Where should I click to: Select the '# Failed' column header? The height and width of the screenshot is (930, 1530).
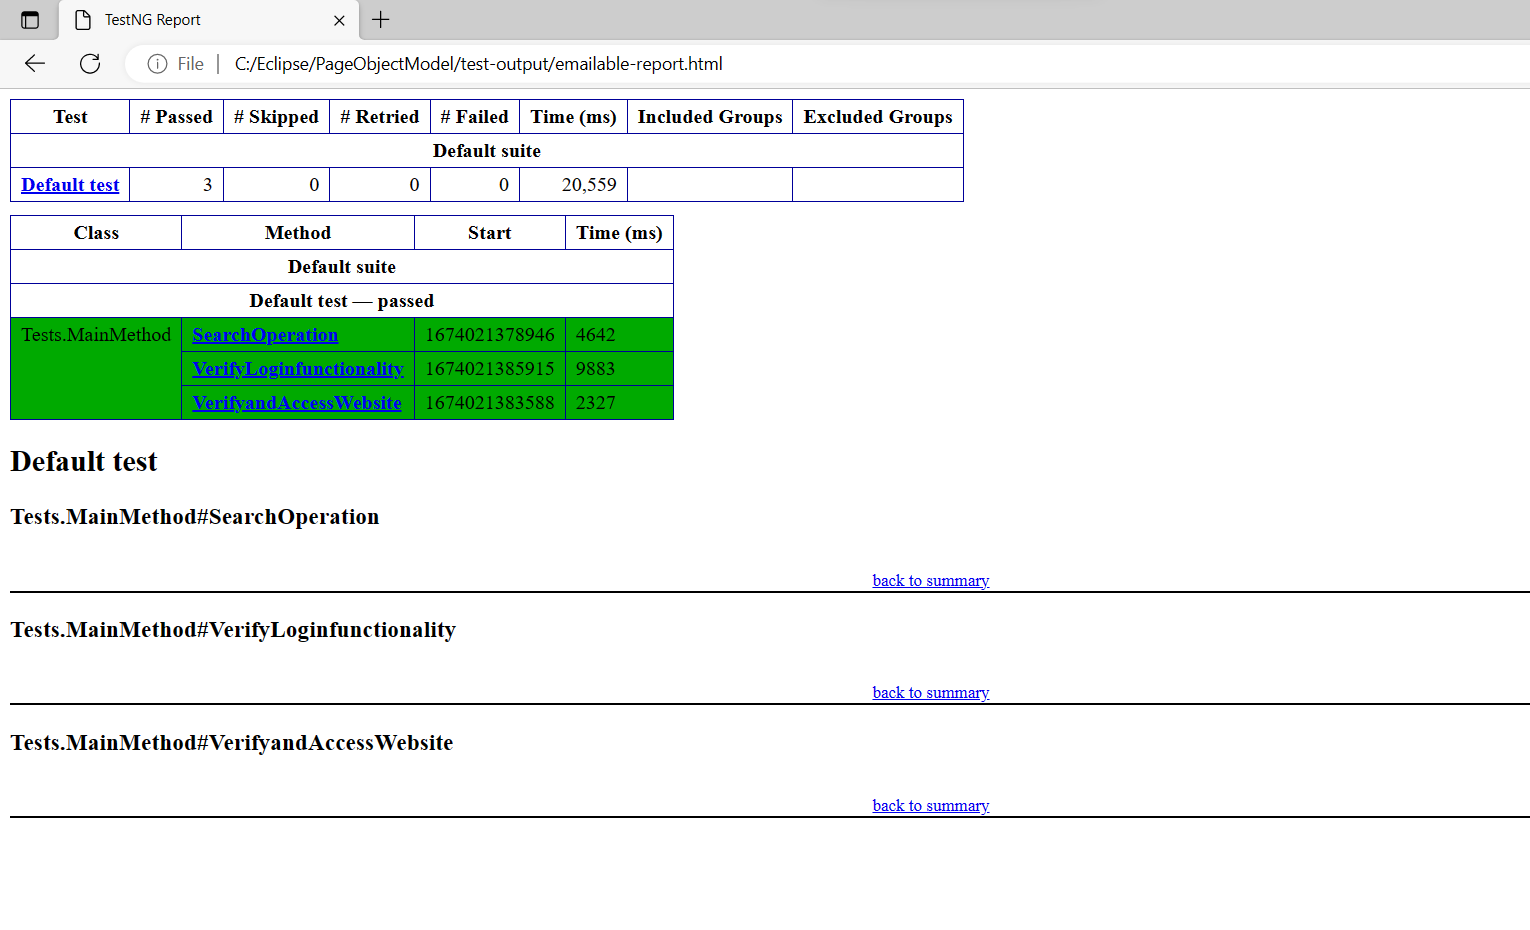475,117
